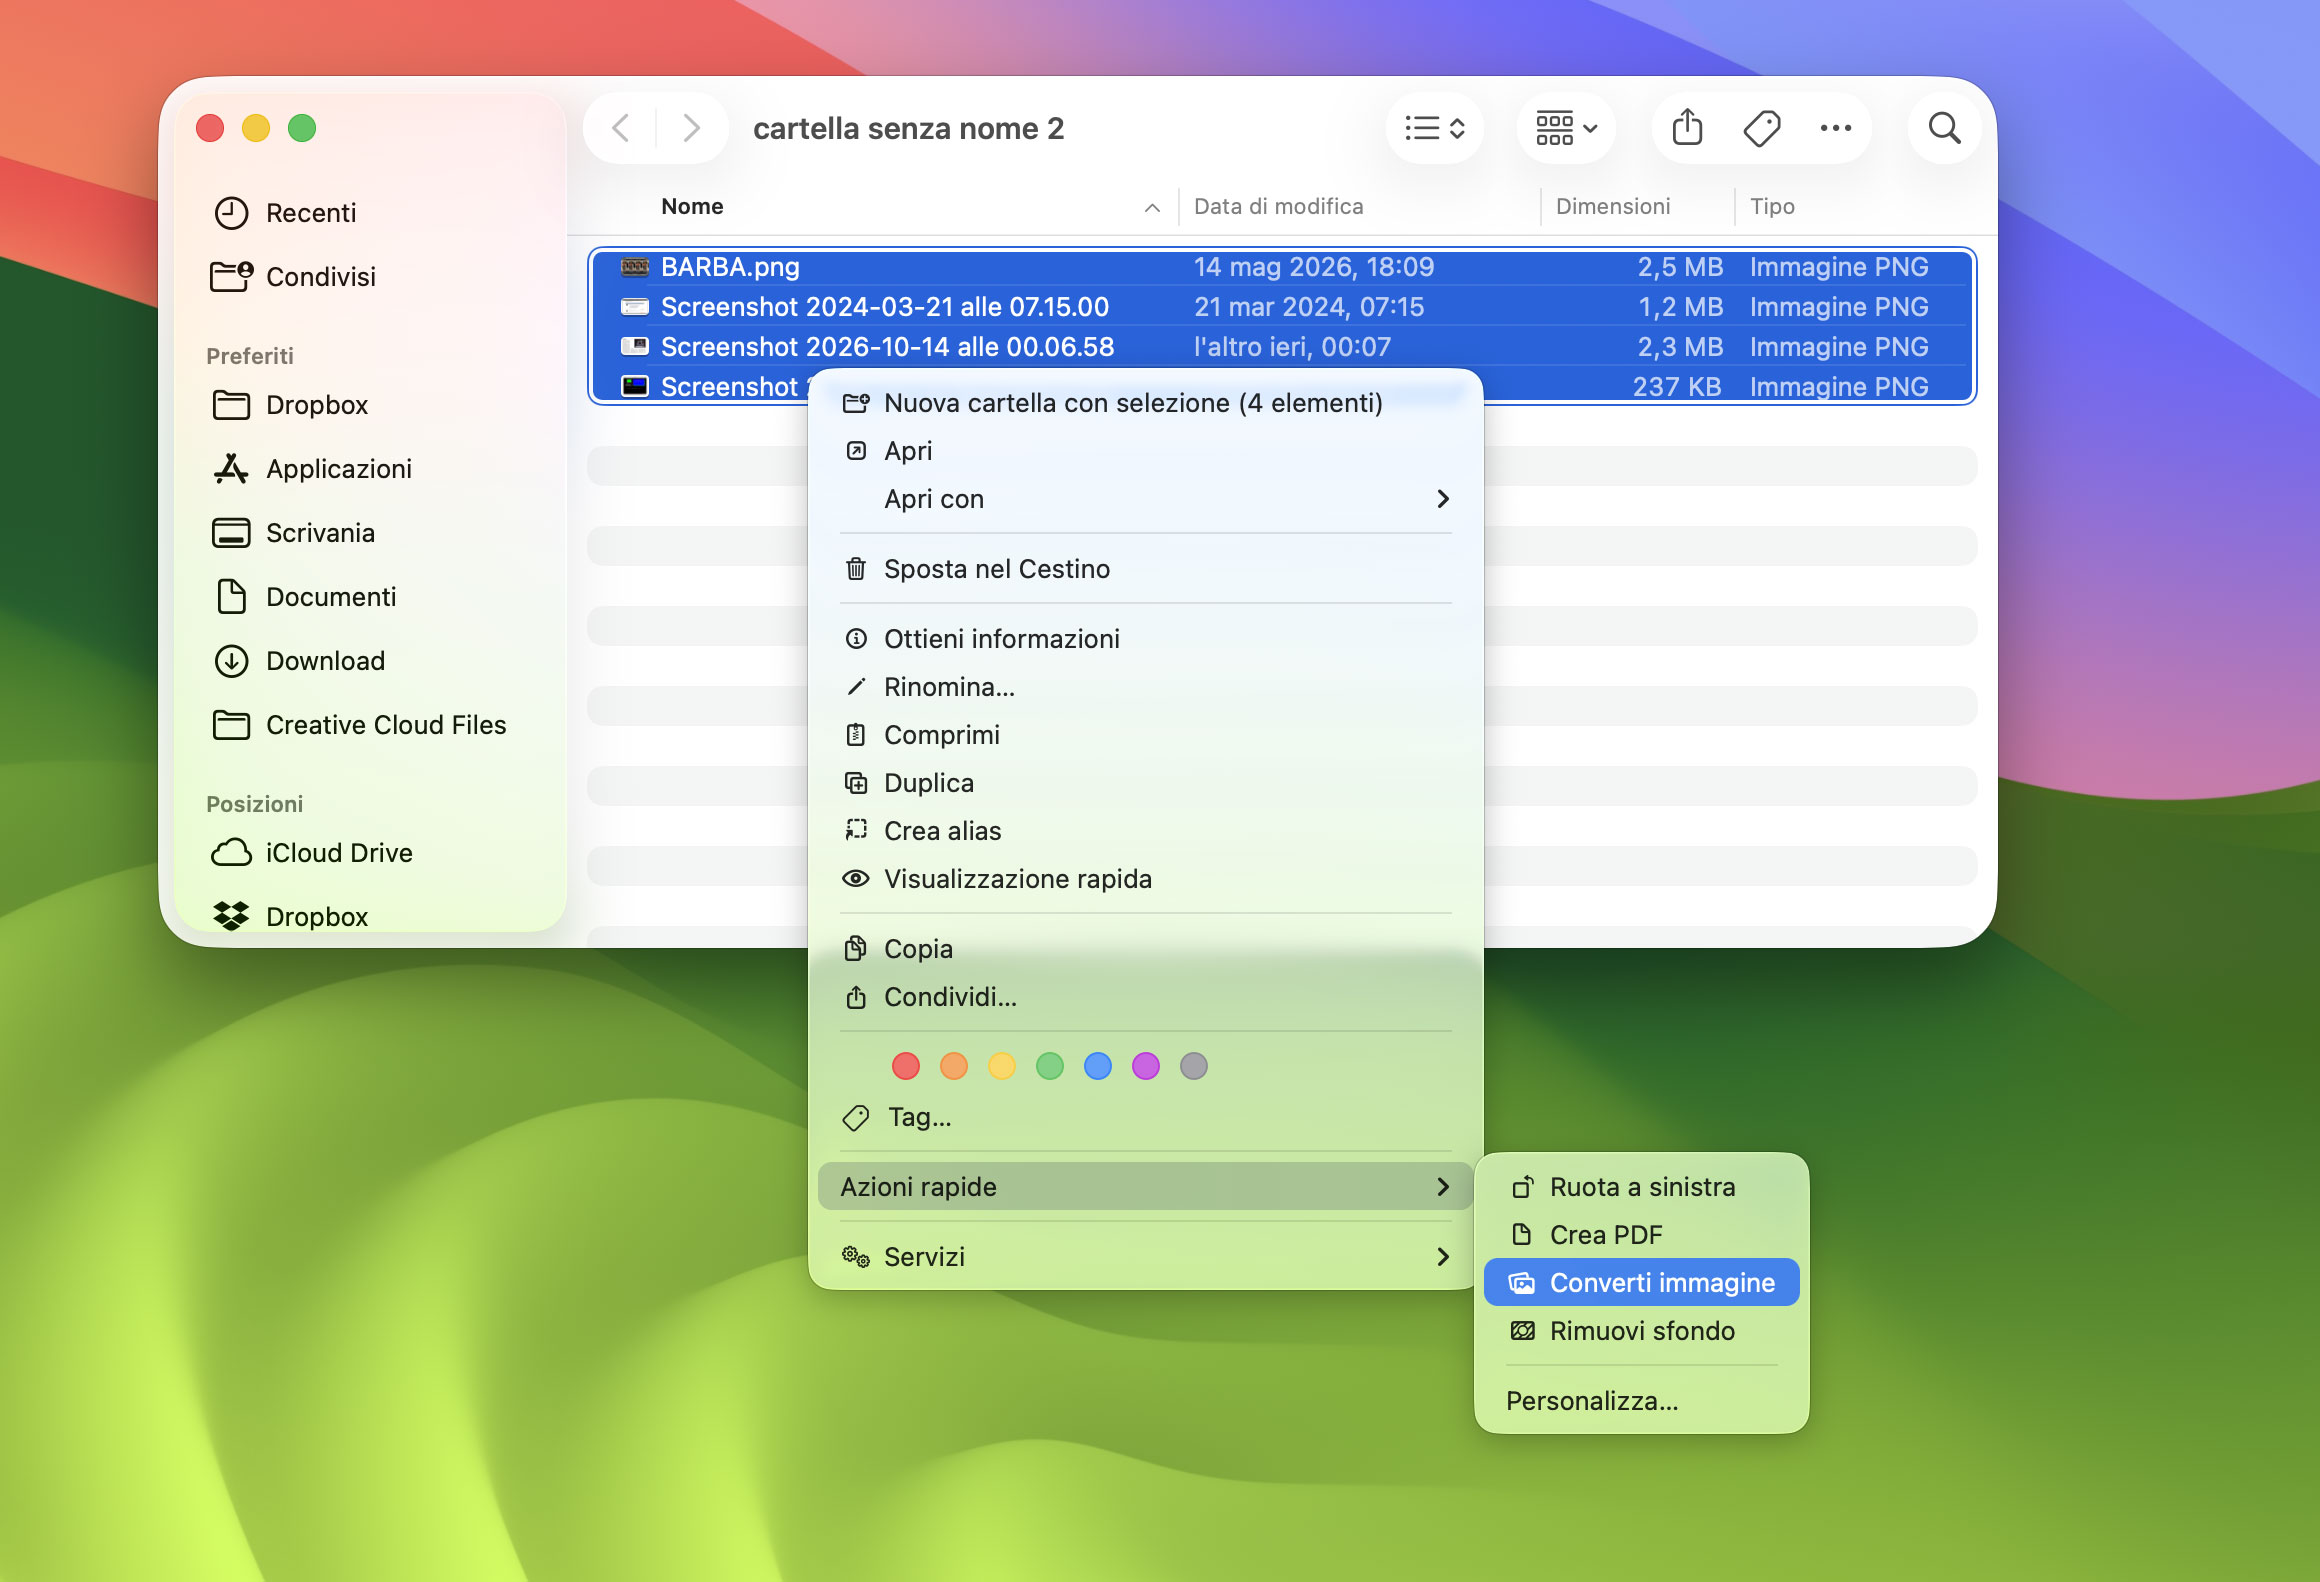
Task: Apply the orange color tag
Action: click(953, 1066)
